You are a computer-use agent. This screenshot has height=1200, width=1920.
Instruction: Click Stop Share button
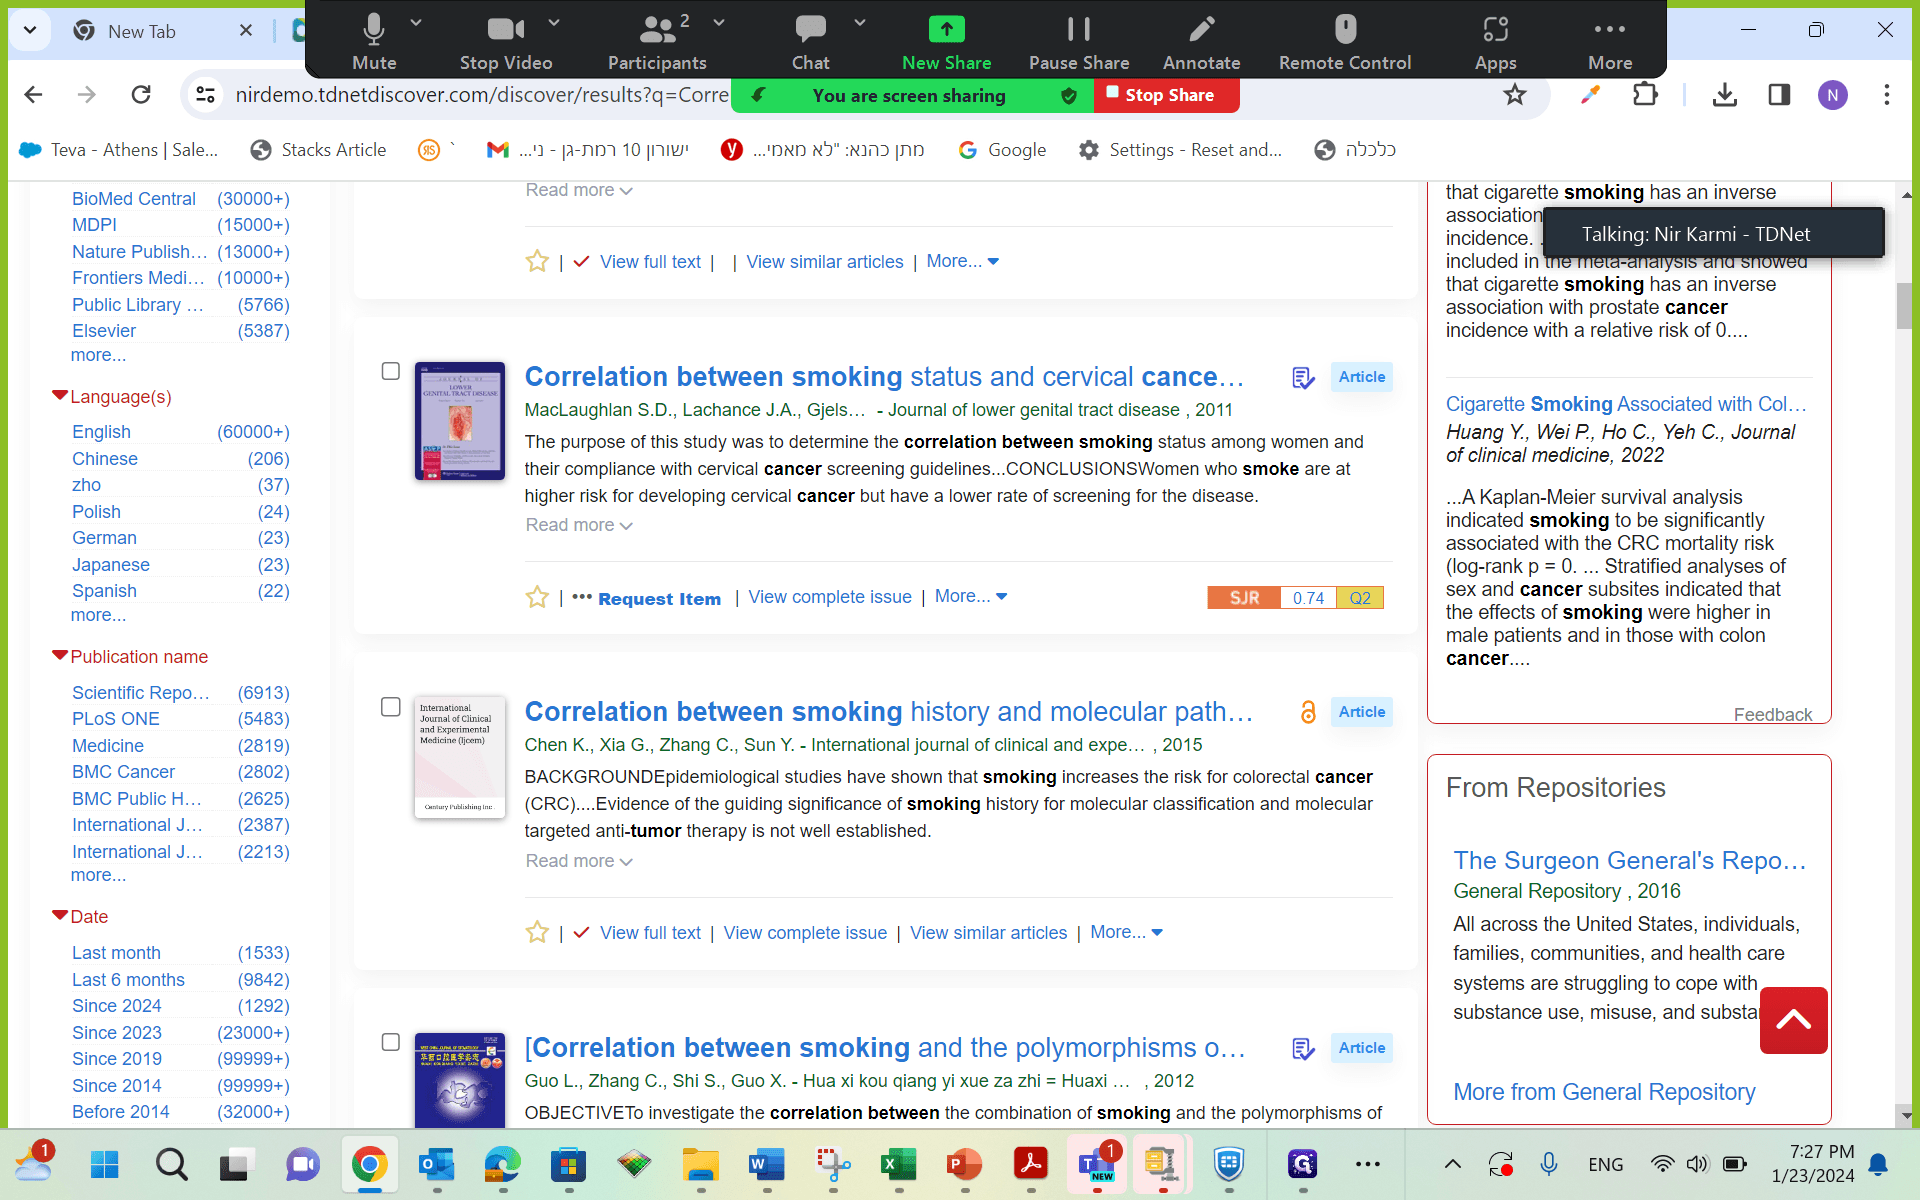(1167, 95)
